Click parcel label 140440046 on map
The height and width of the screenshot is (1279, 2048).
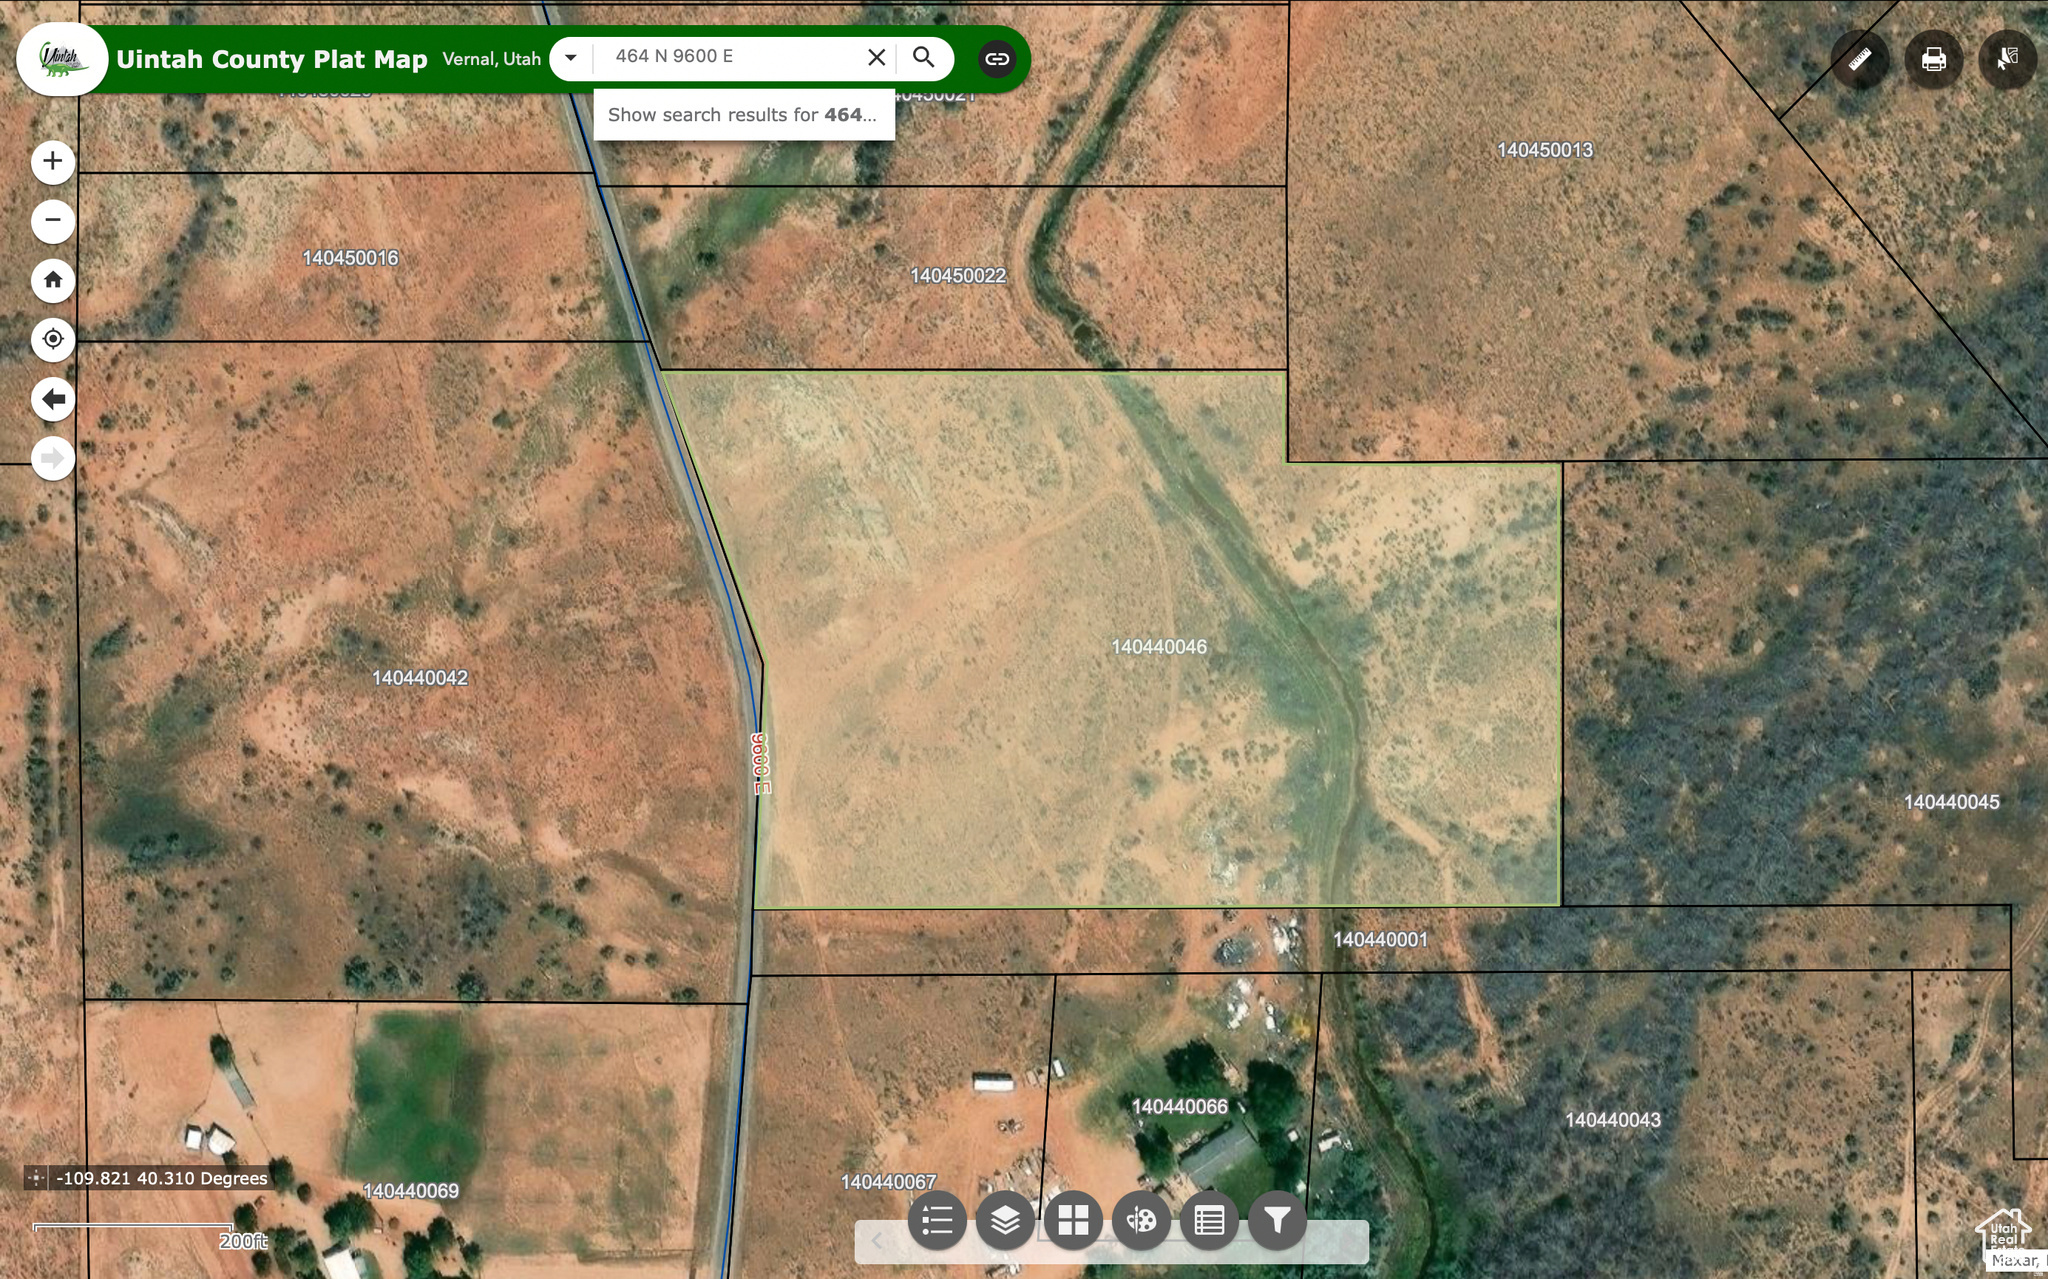click(x=1159, y=647)
